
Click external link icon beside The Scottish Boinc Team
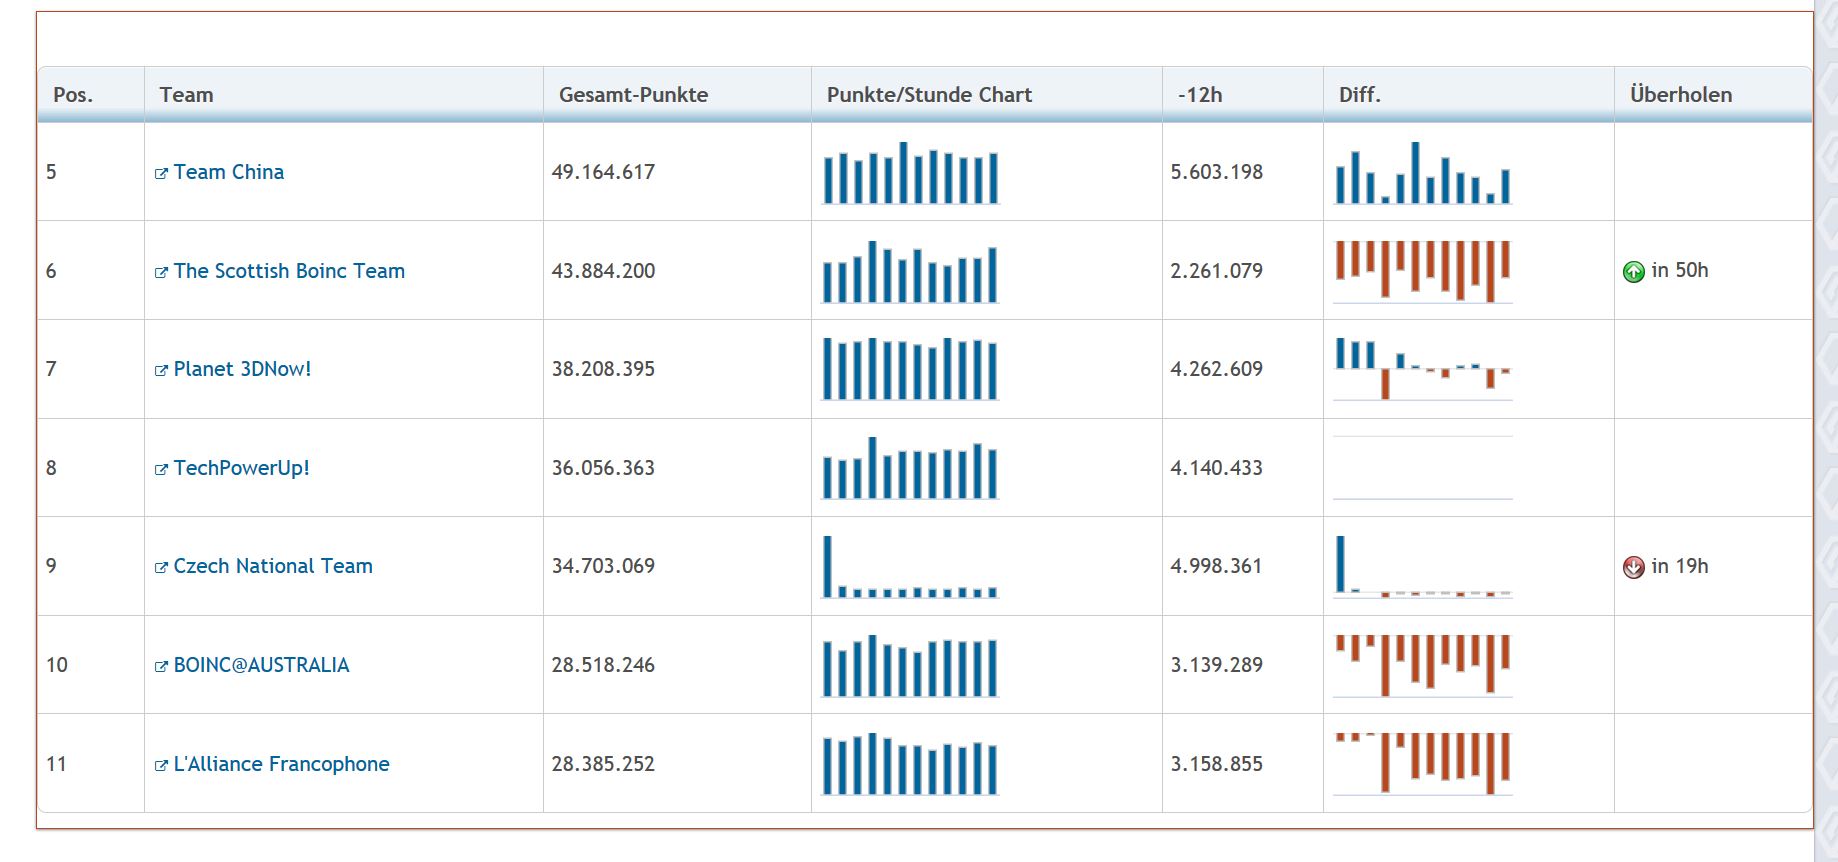pos(161,273)
